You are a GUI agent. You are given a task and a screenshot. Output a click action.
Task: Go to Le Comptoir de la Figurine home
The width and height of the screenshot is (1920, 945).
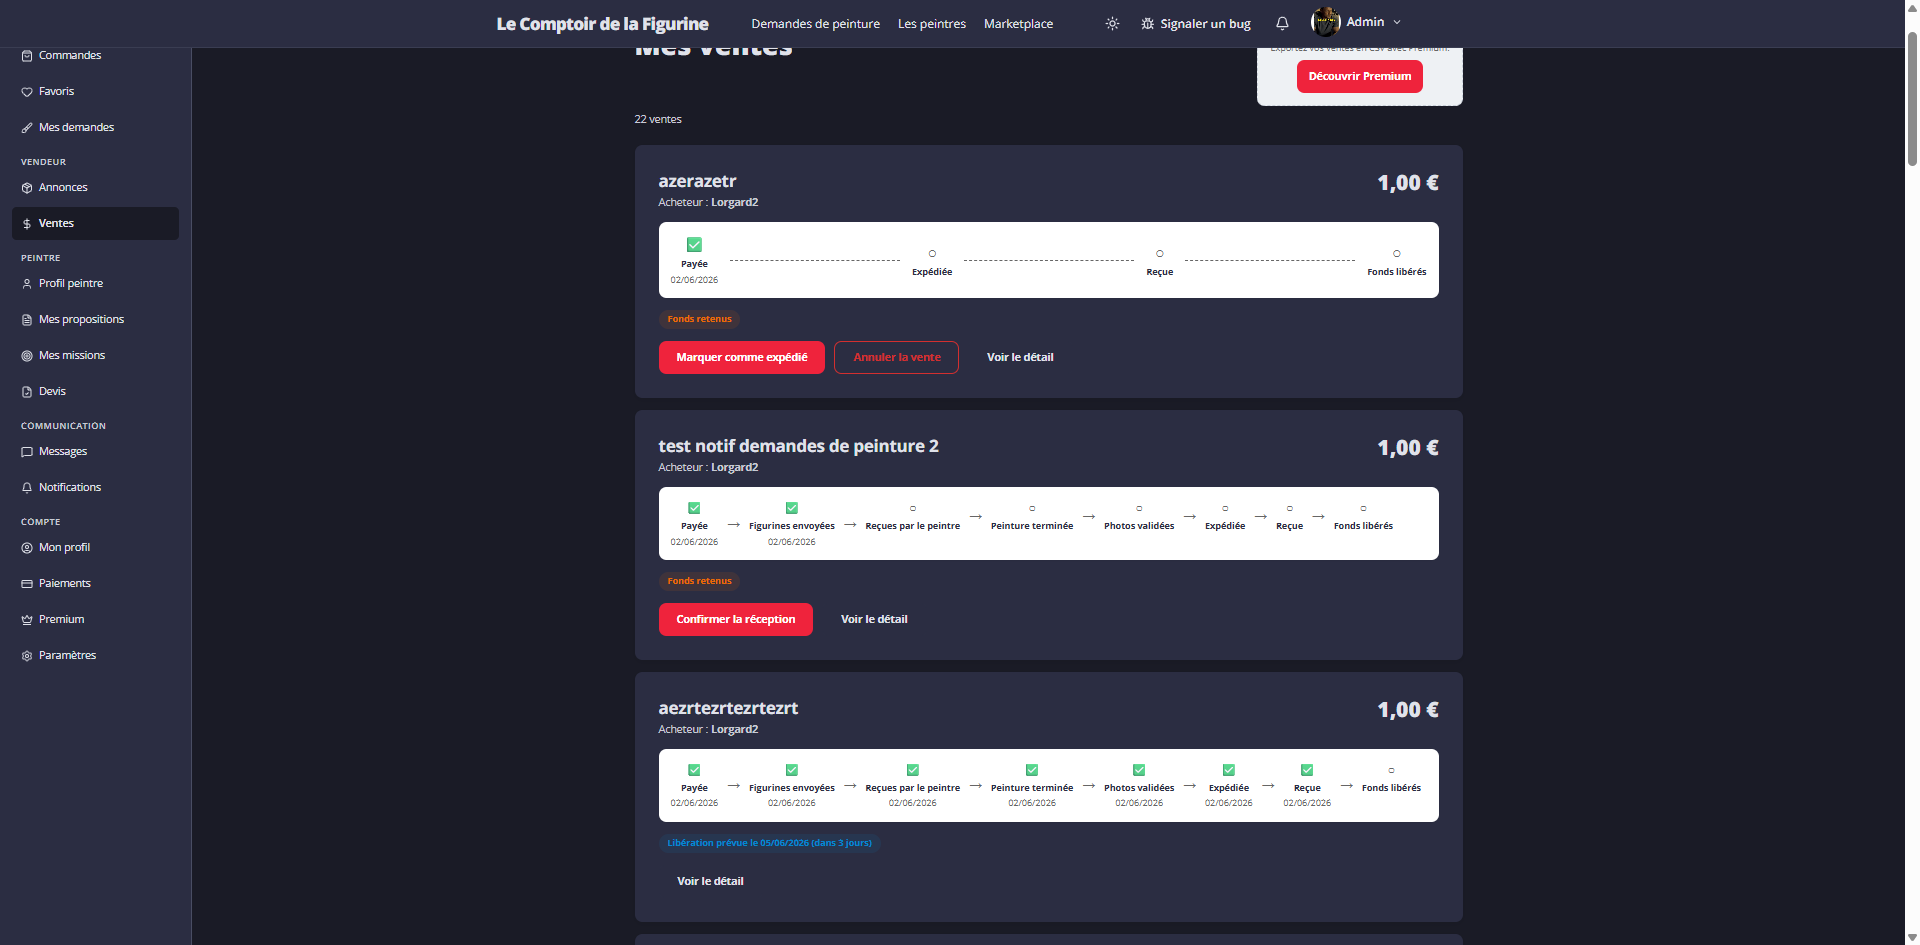click(x=602, y=24)
